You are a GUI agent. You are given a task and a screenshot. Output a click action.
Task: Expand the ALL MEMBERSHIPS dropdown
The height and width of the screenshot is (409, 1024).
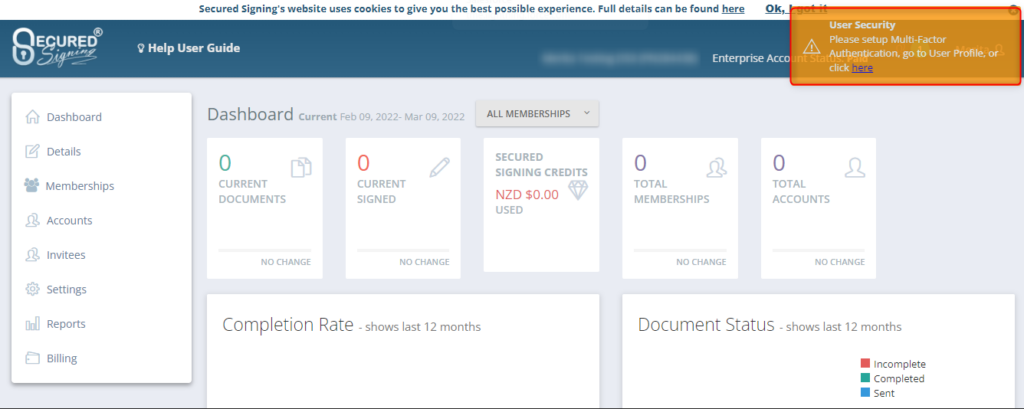tap(537, 114)
